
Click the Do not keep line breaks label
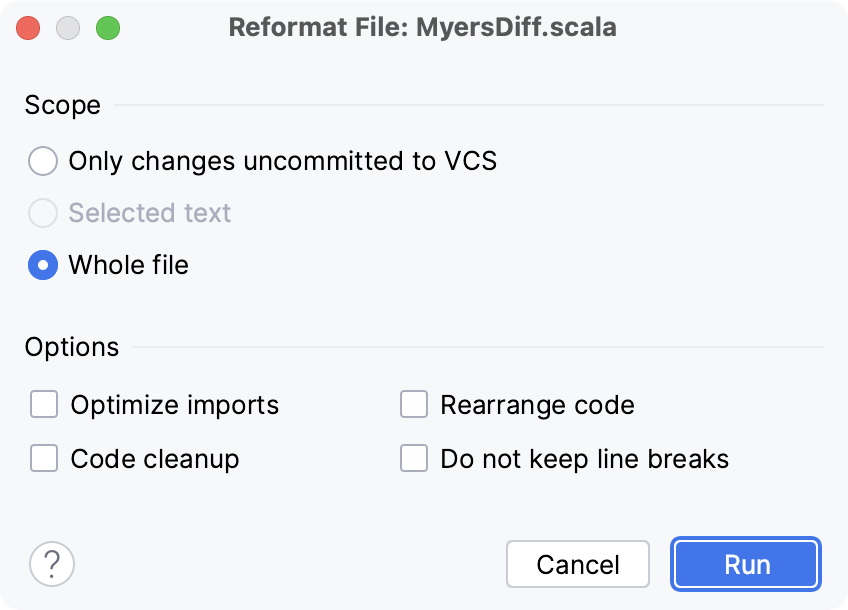pyautogui.click(x=585, y=458)
